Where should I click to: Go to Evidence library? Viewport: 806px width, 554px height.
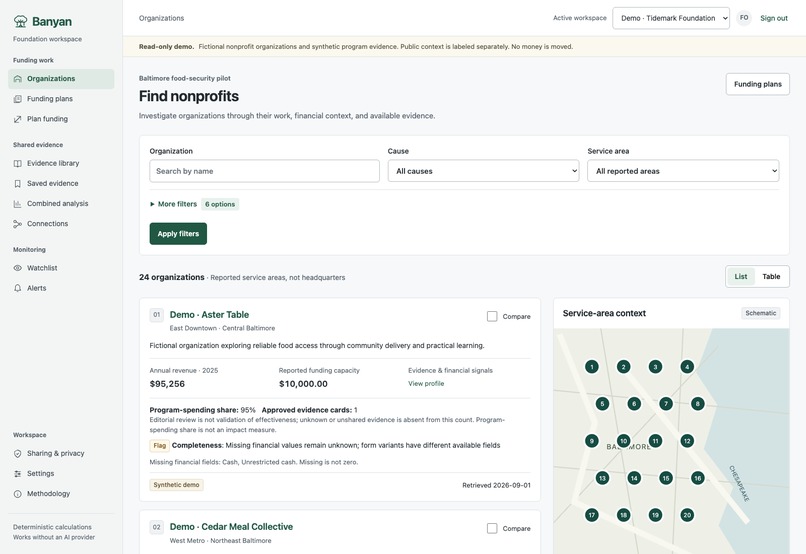point(61,163)
